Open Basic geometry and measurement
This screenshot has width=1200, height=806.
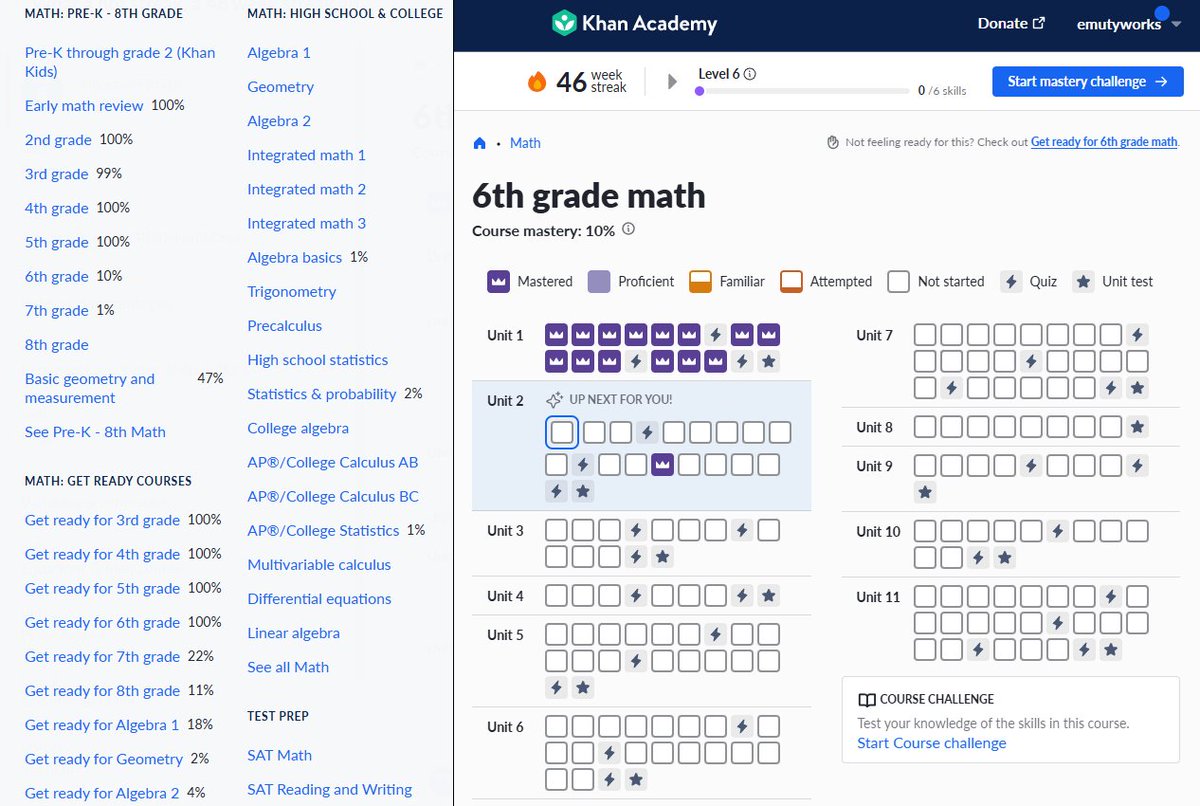(x=90, y=388)
